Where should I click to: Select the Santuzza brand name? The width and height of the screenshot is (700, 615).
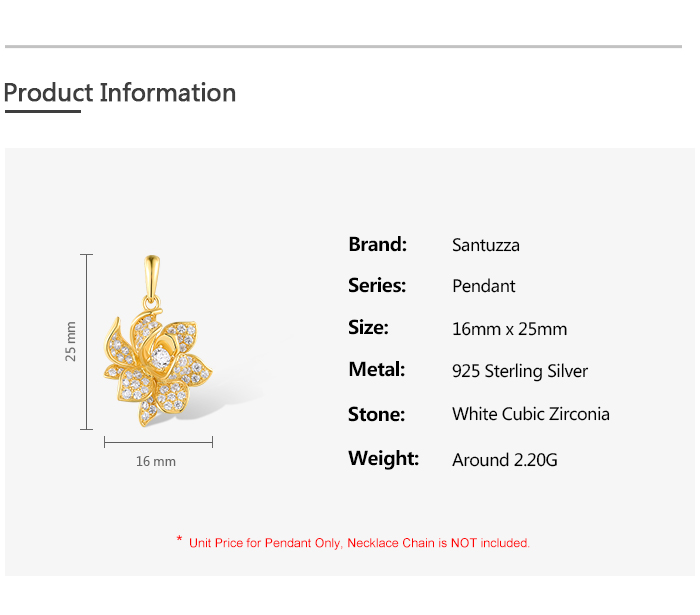[x=486, y=245]
